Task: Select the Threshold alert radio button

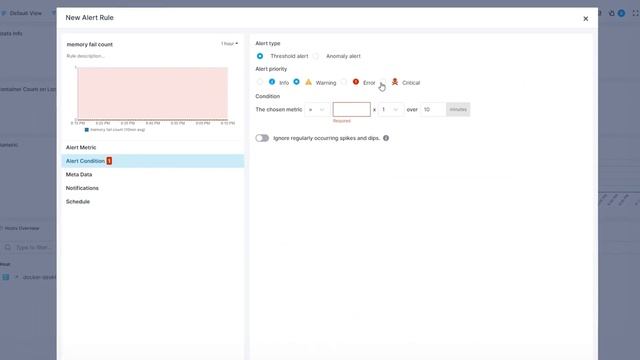Action: [260, 56]
